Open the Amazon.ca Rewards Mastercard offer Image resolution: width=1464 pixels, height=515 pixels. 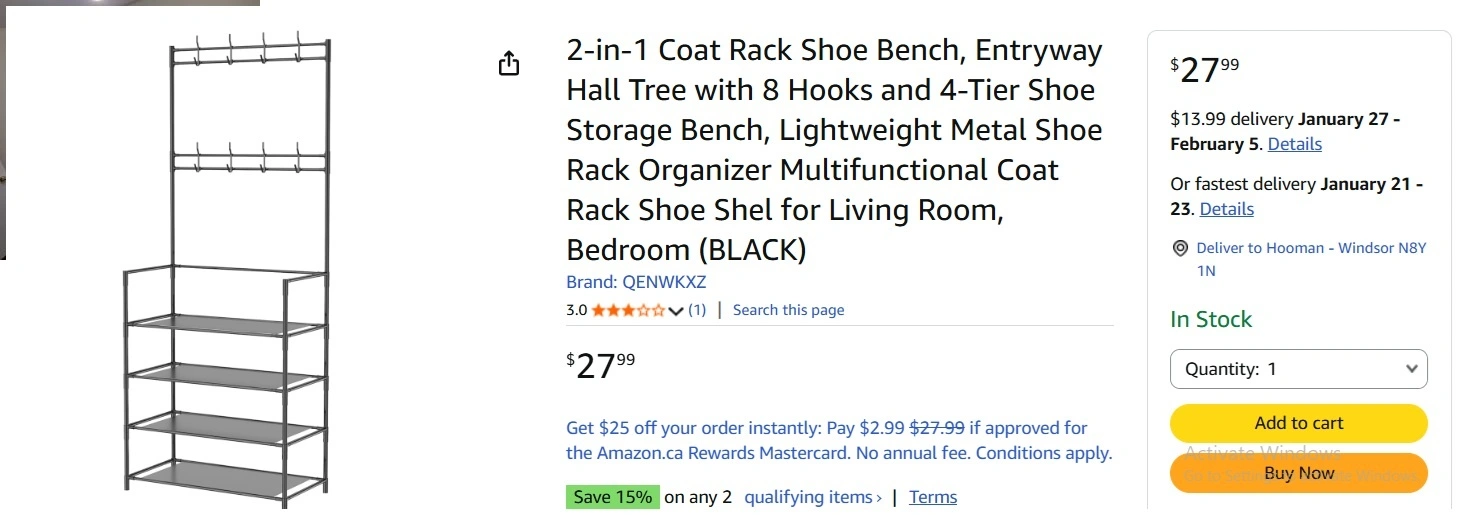[838, 441]
